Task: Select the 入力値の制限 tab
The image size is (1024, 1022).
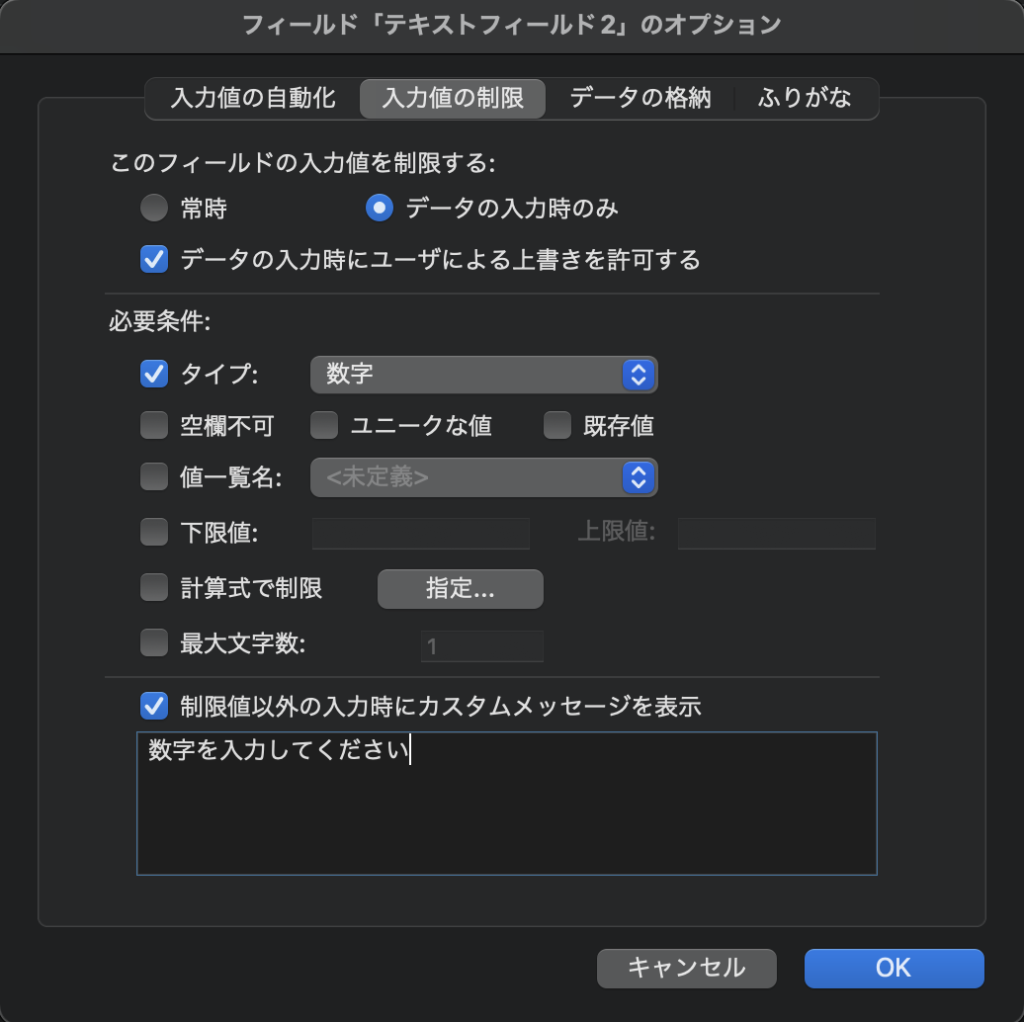Action: click(x=453, y=99)
